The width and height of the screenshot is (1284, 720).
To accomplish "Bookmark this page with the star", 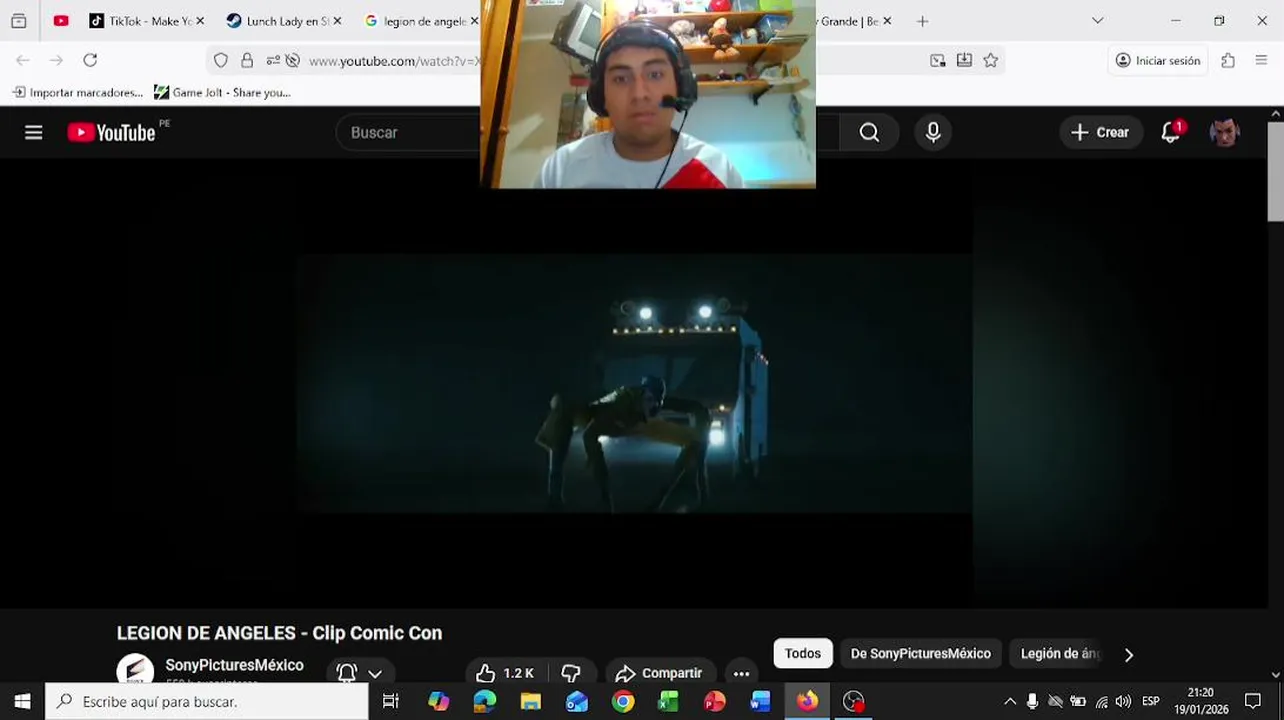I will (x=990, y=61).
